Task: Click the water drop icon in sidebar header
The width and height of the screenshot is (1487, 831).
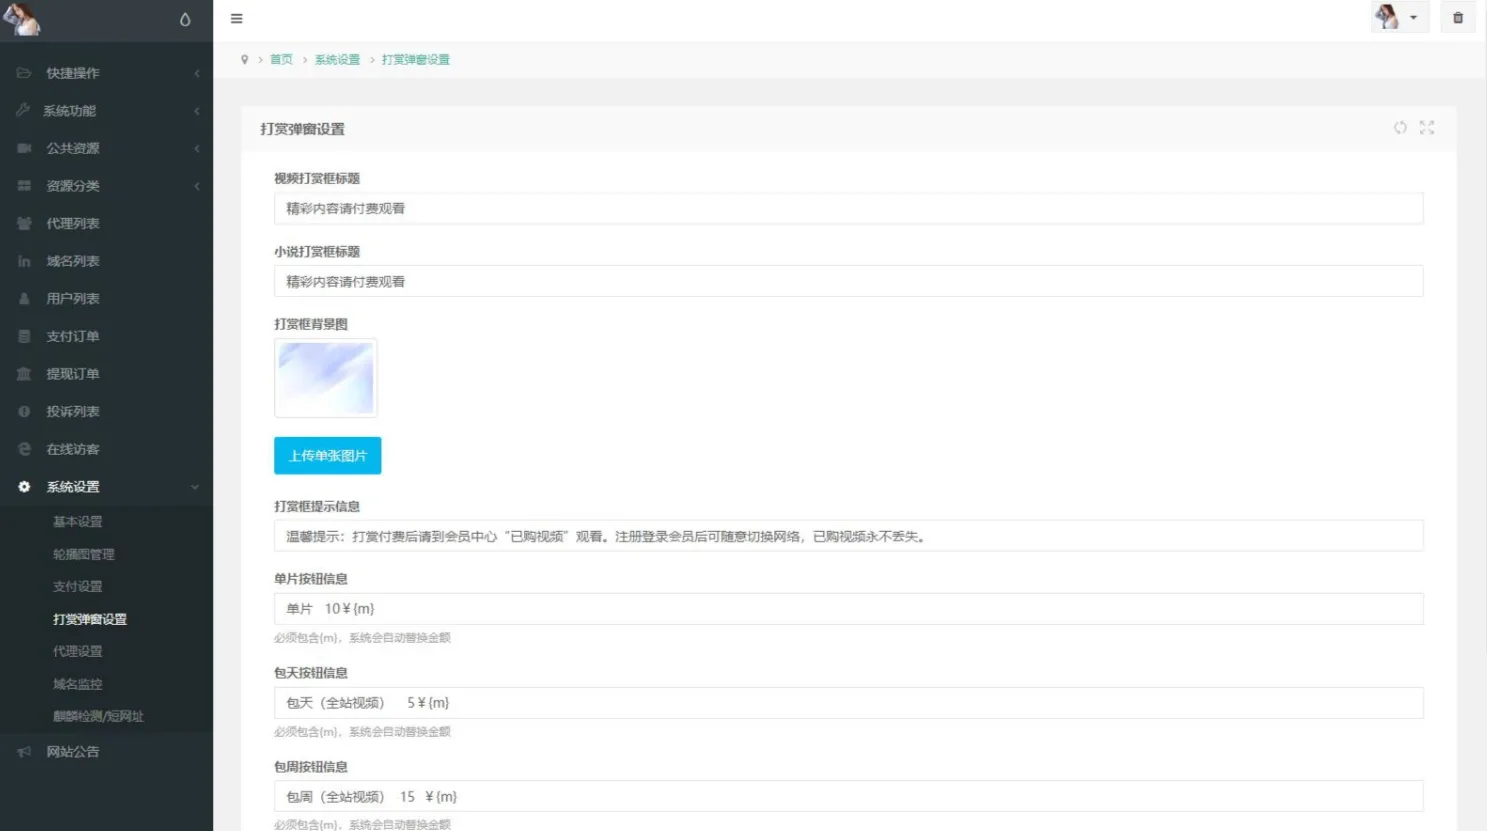Action: coord(185,20)
